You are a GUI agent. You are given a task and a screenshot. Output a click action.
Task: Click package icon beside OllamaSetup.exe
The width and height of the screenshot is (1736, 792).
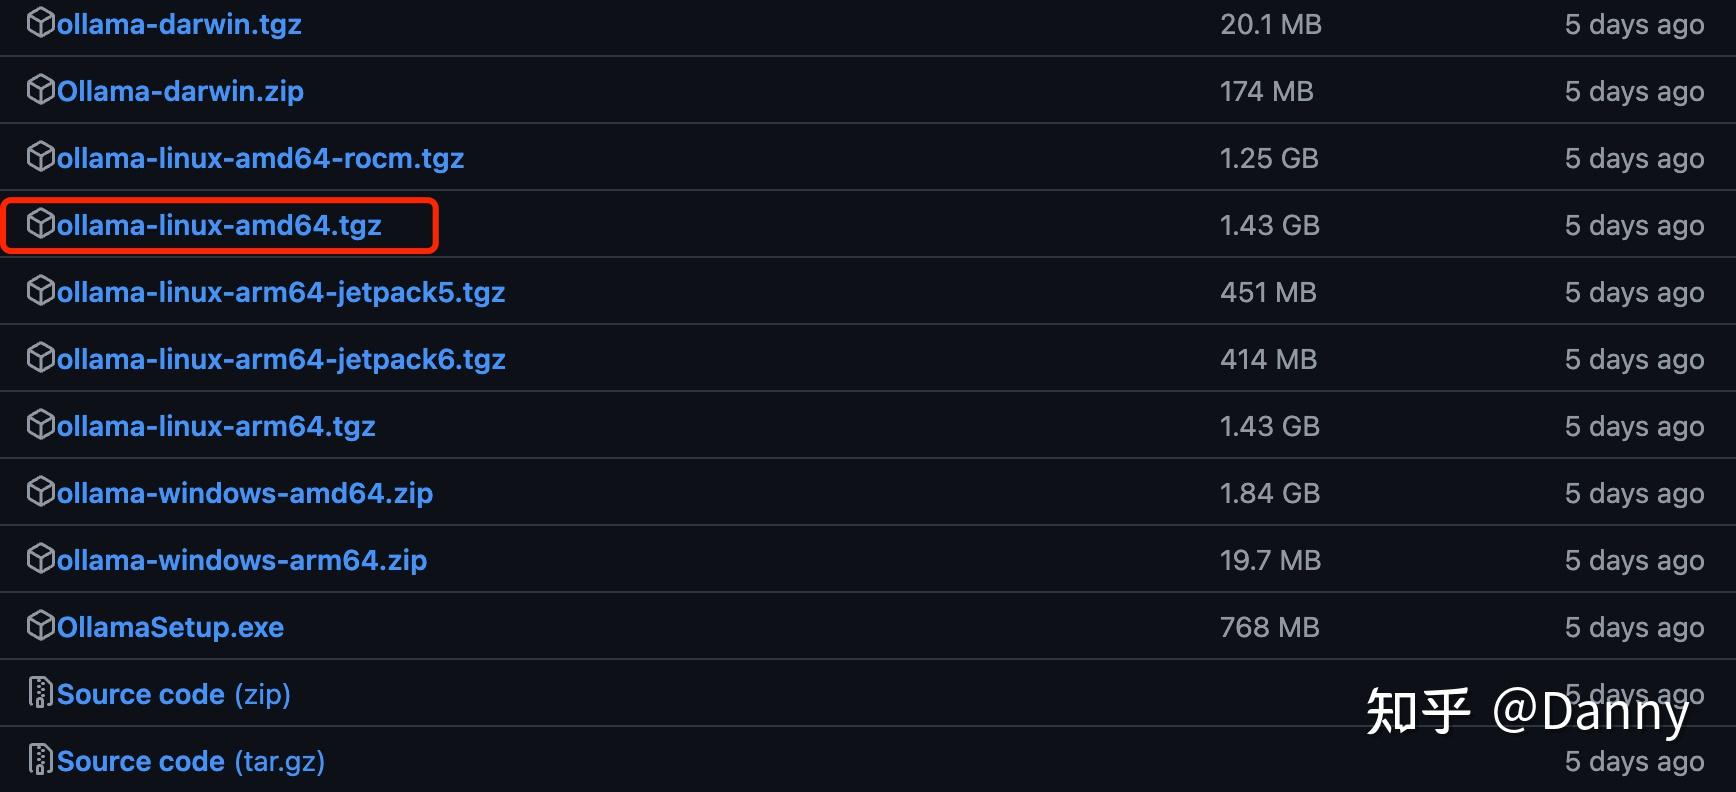[x=40, y=626]
